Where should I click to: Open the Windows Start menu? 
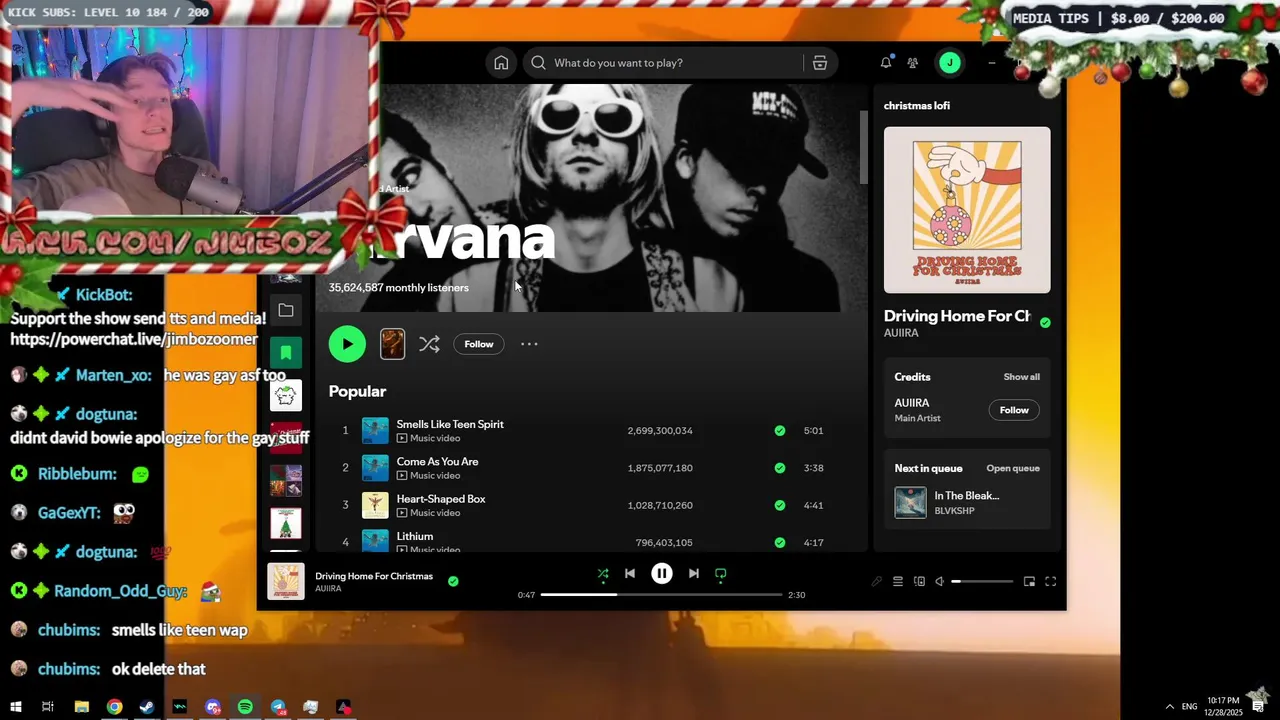coord(16,707)
